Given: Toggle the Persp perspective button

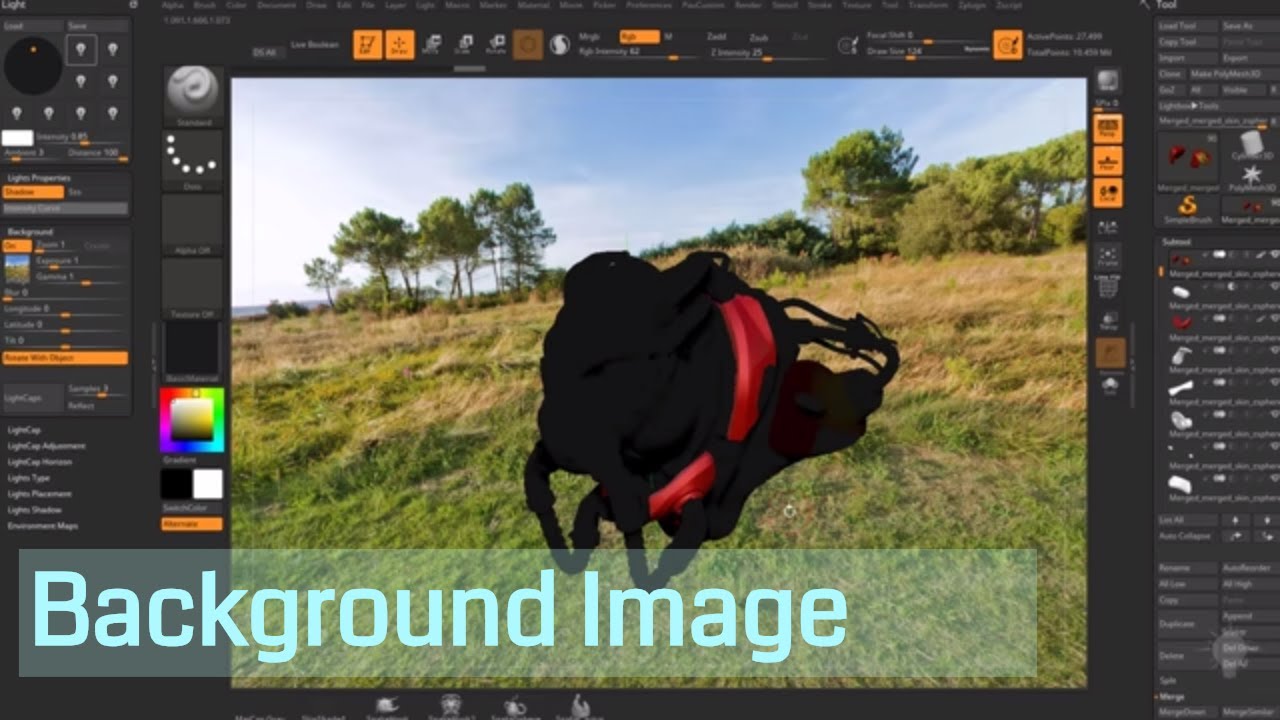Looking at the screenshot, I should click(1107, 129).
